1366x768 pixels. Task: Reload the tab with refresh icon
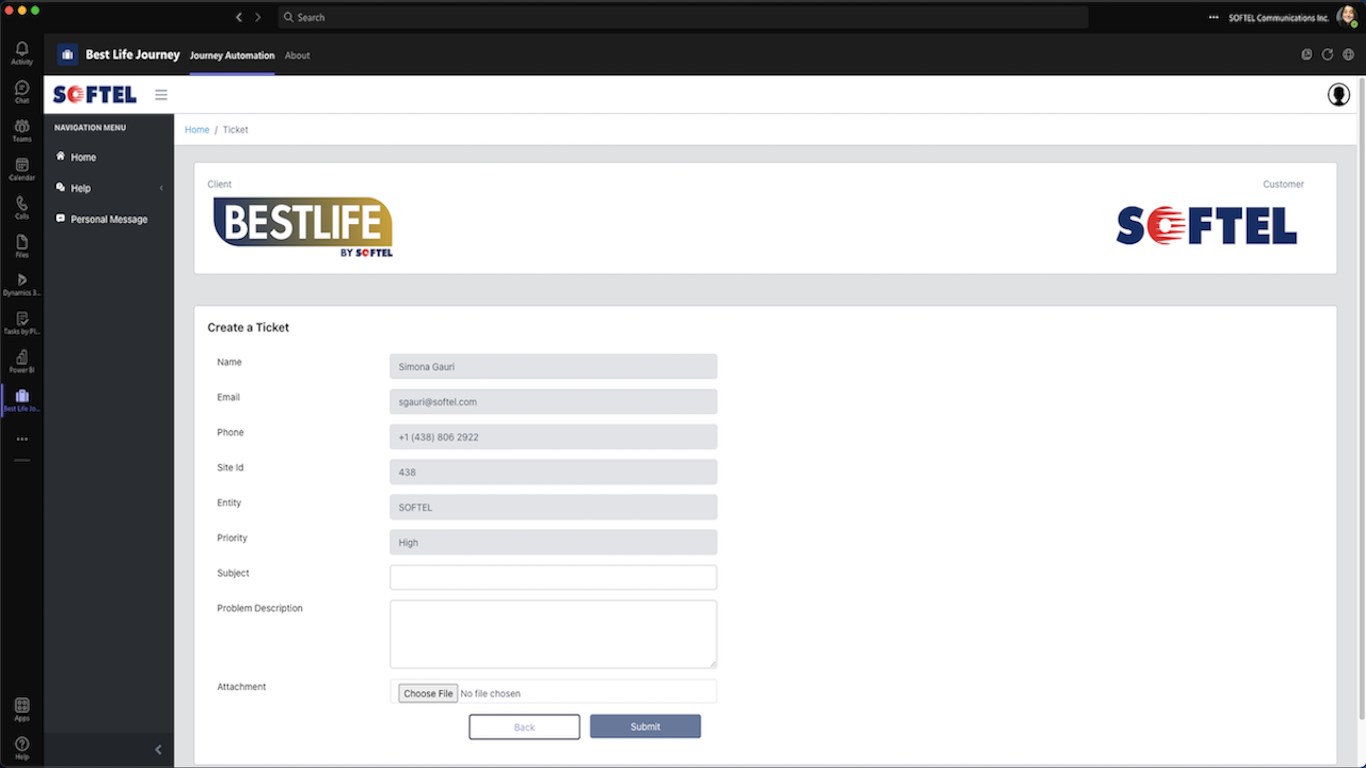click(1327, 55)
